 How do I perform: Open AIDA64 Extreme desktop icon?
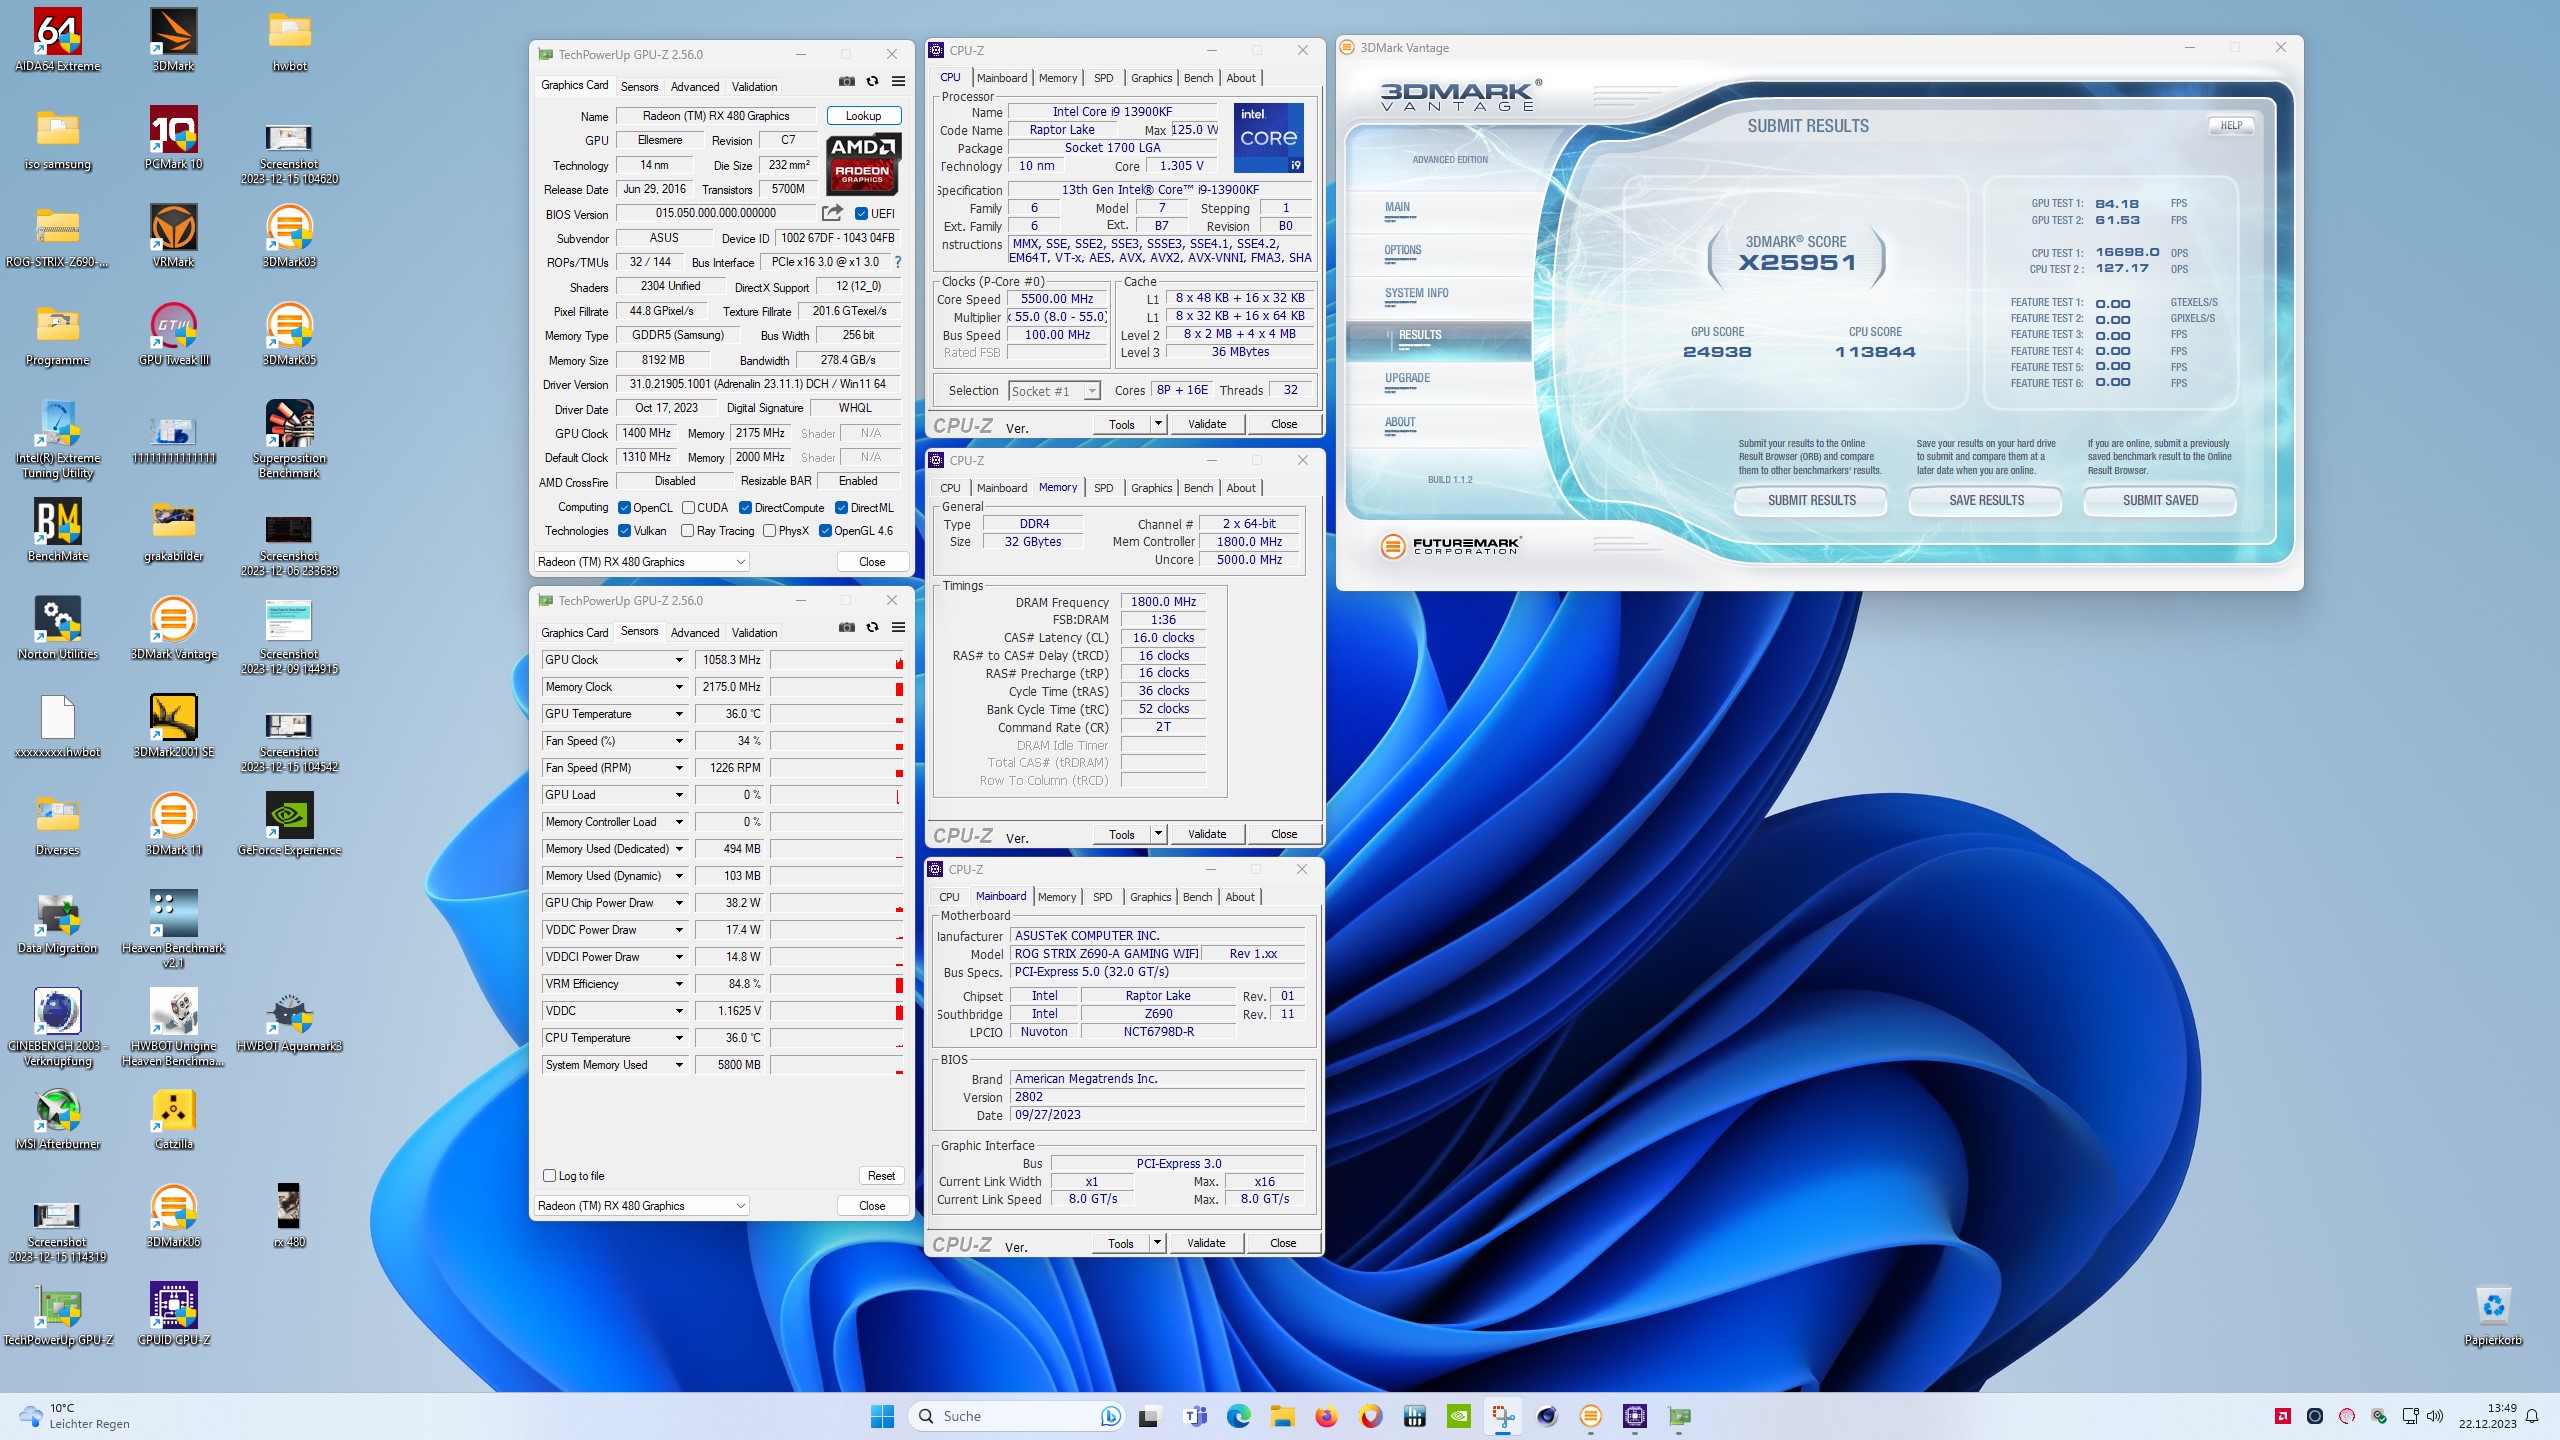tap(57, 40)
